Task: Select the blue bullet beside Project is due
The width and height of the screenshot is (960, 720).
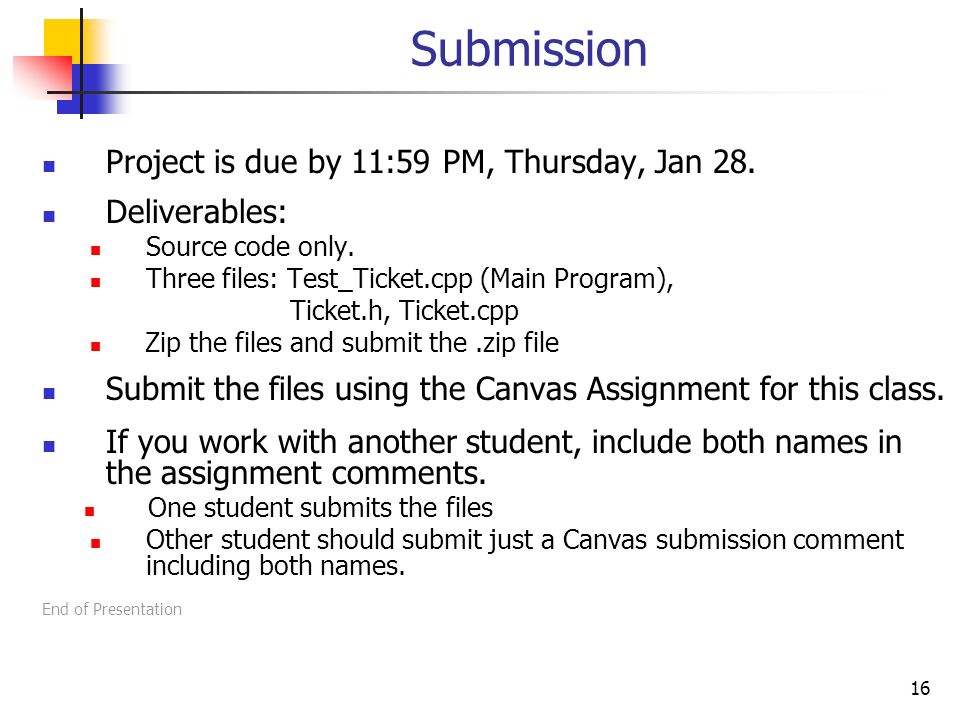Action: point(50,166)
